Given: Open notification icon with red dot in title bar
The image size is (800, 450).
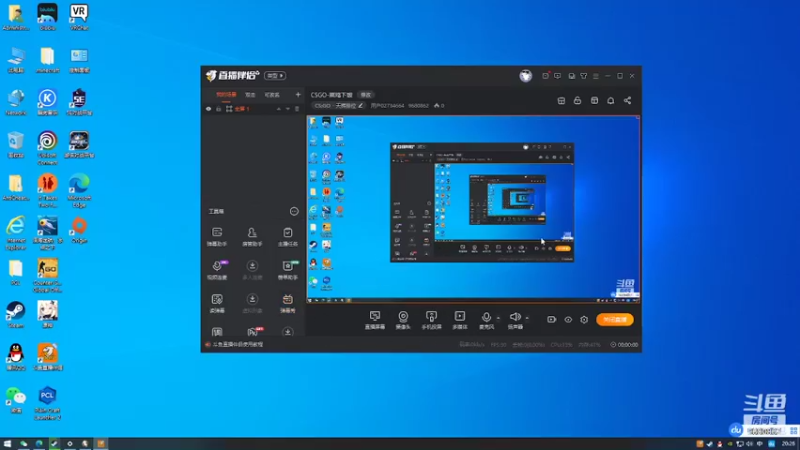Looking at the screenshot, I should [545, 76].
